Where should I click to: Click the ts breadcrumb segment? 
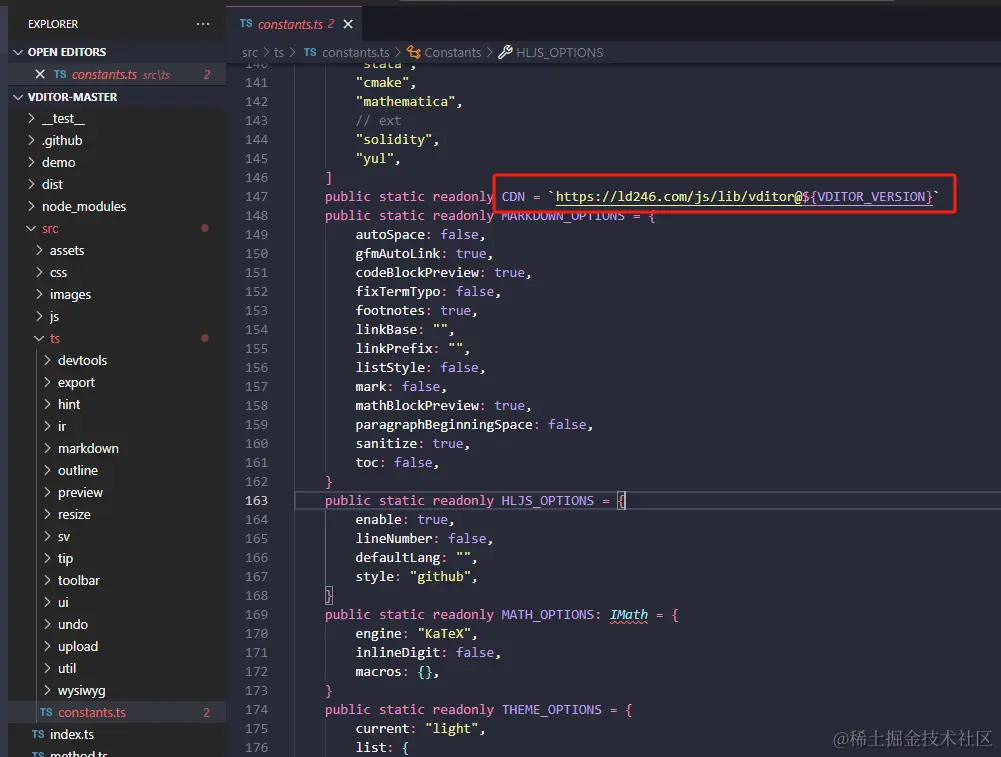278,52
